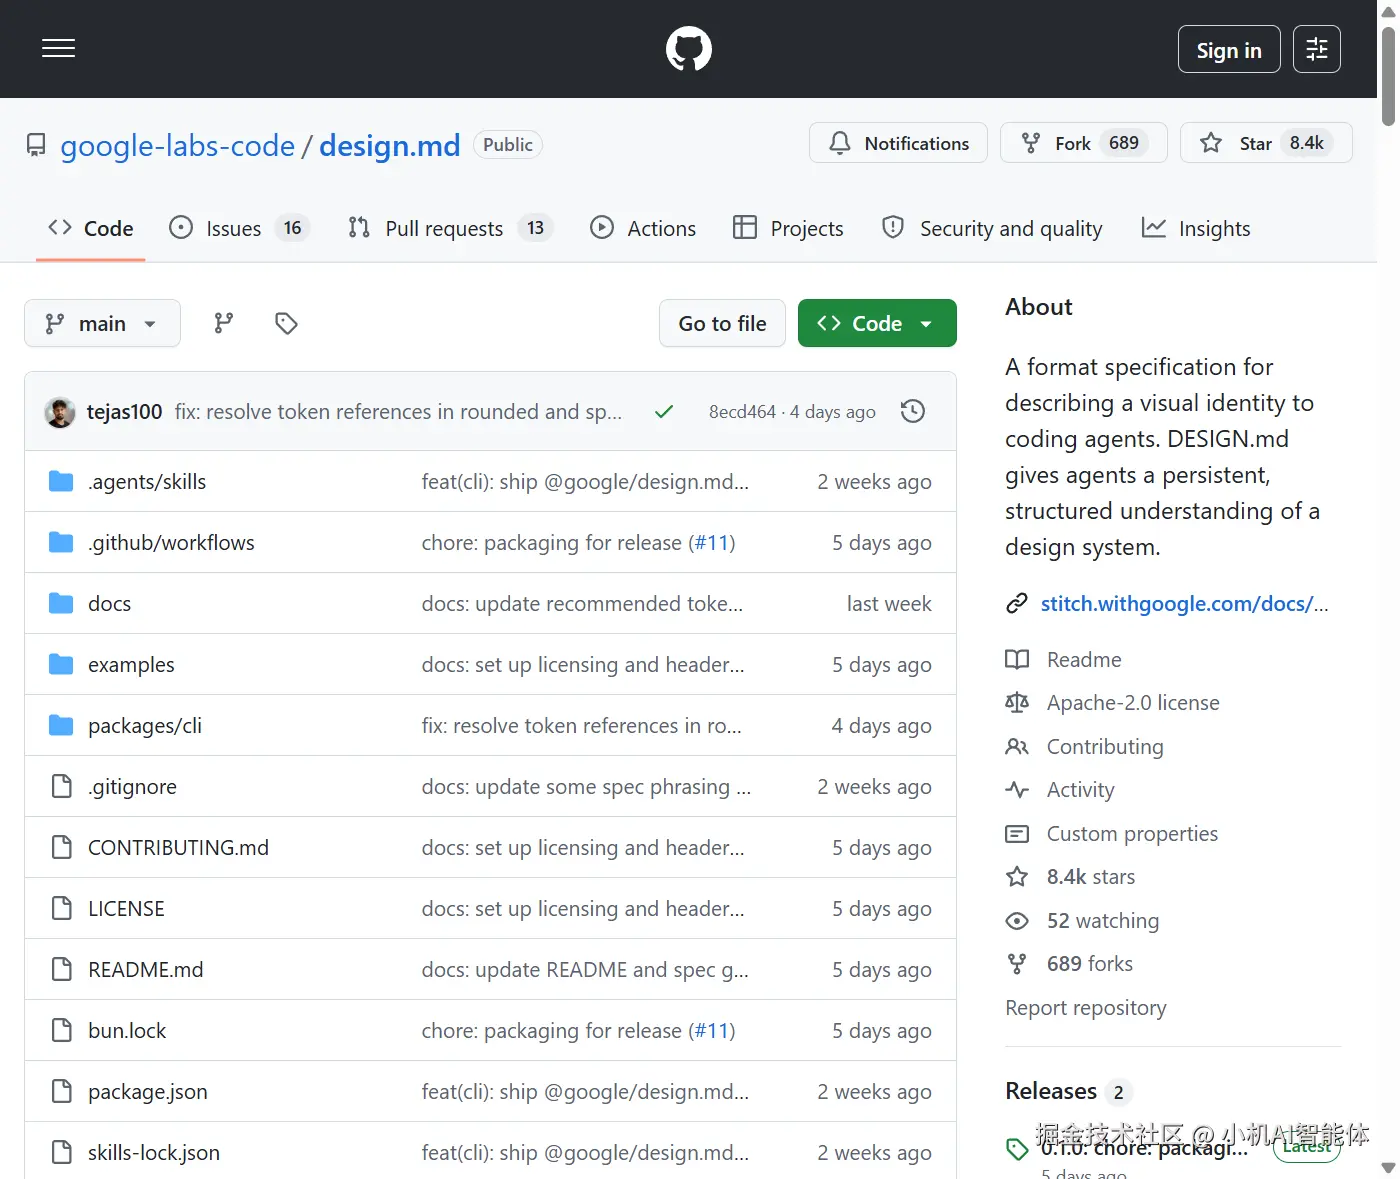Open README.md file
Image resolution: width=1400 pixels, height=1179 pixels.
(x=146, y=970)
